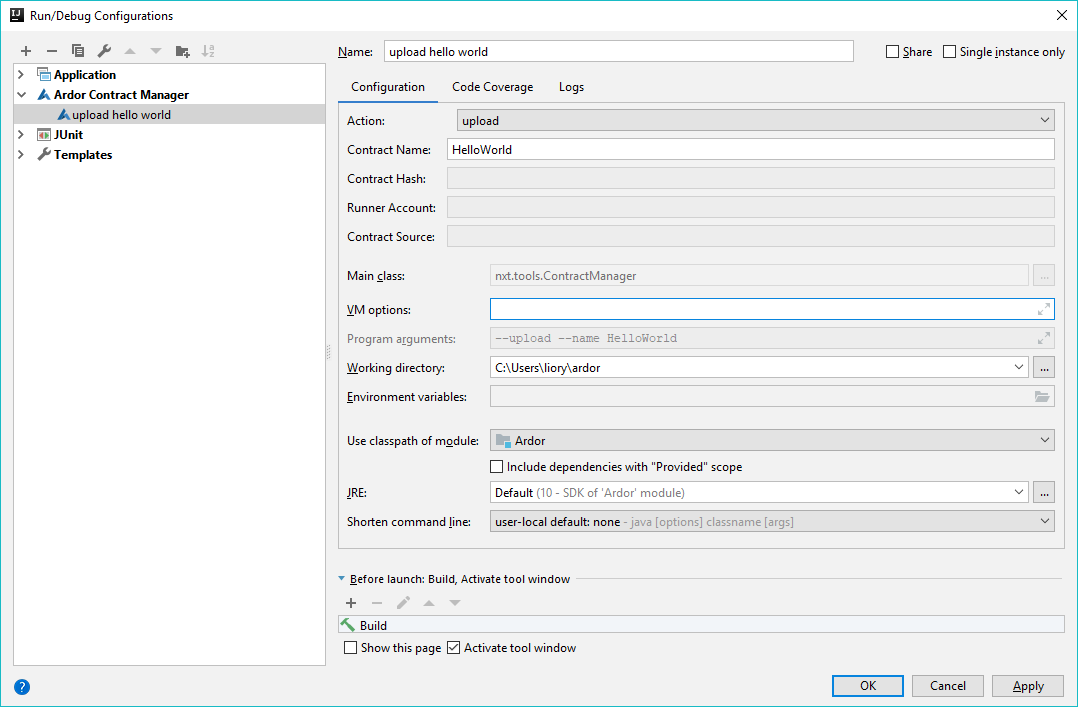Open the environment variables folder icon

click(1042, 397)
